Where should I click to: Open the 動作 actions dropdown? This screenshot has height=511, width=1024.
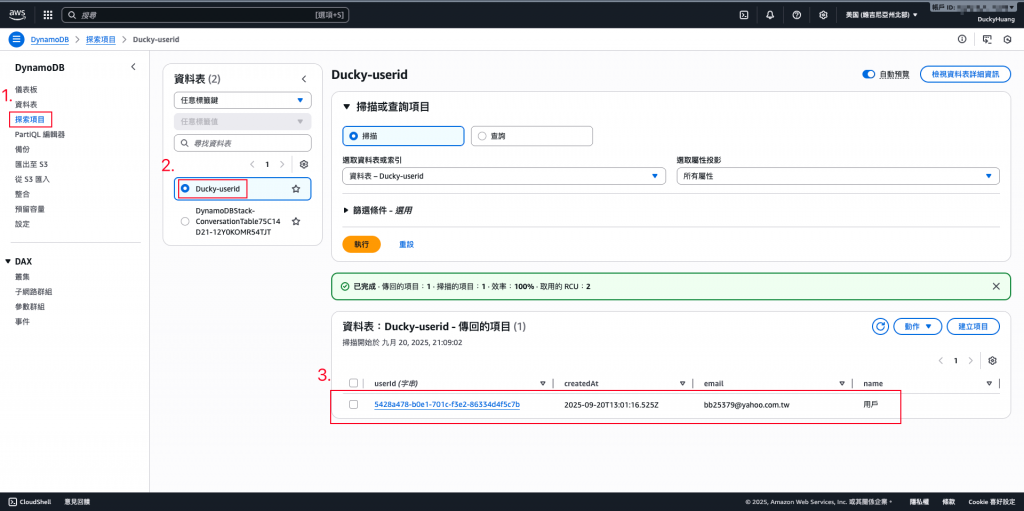pyautogui.click(x=918, y=326)
